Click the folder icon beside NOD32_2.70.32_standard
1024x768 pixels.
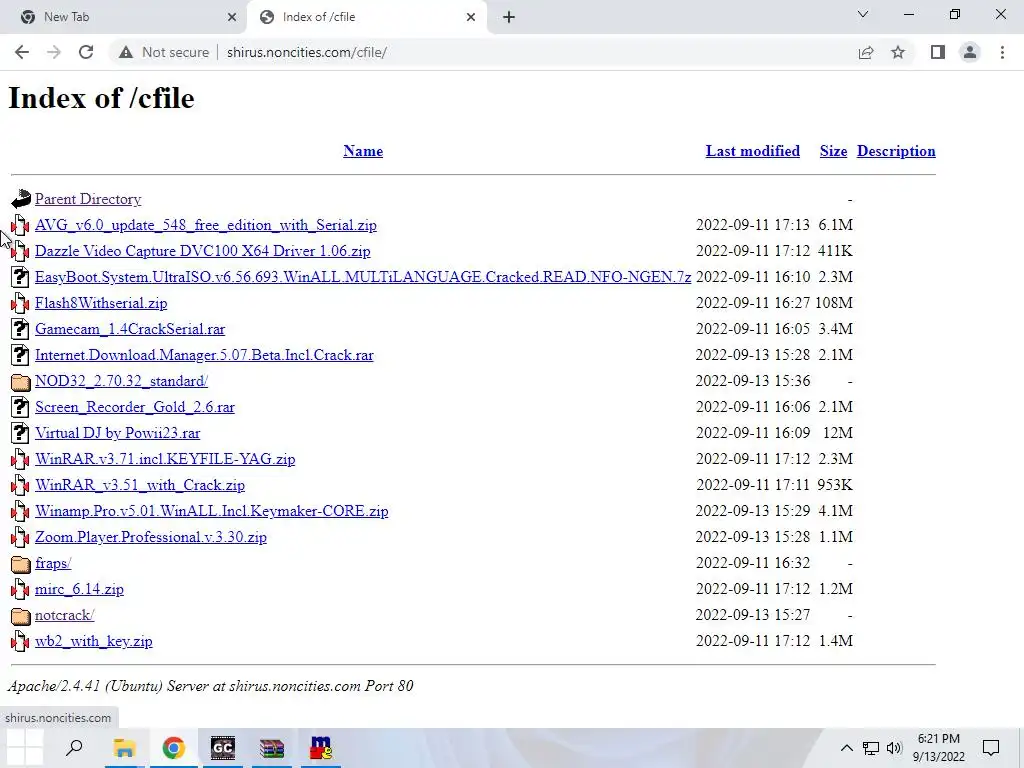(x=21, y=381)
